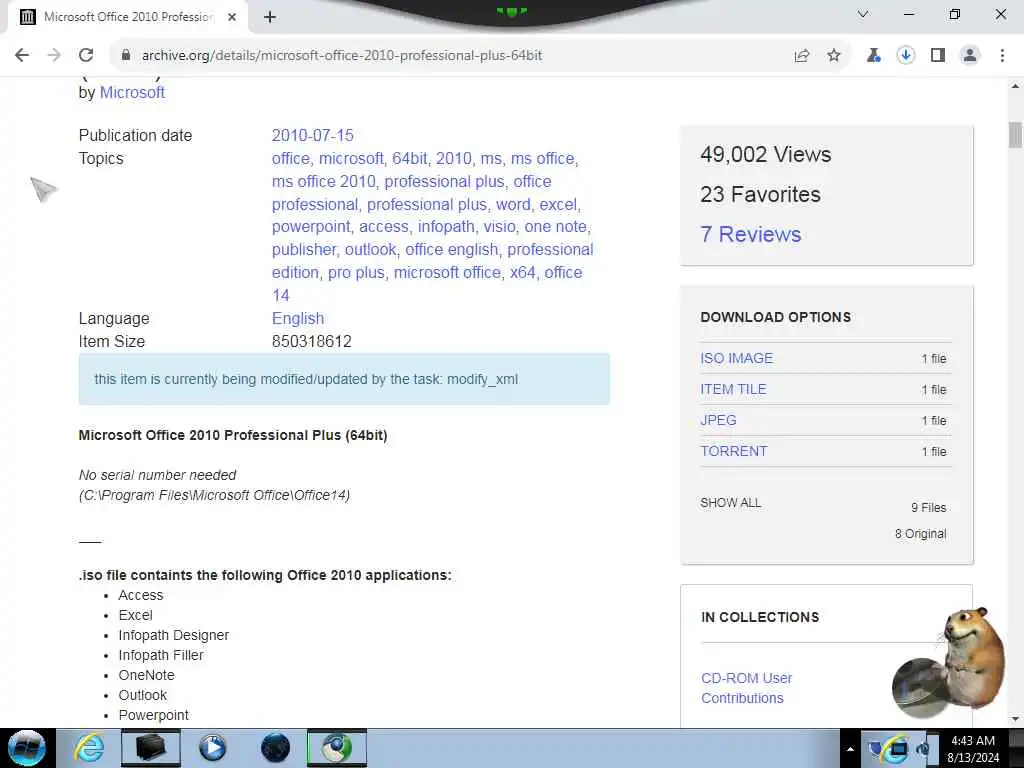This screenshot has width=1024, height=768.
Task: Open tab search chevron
Action: (x=863, y=14)
